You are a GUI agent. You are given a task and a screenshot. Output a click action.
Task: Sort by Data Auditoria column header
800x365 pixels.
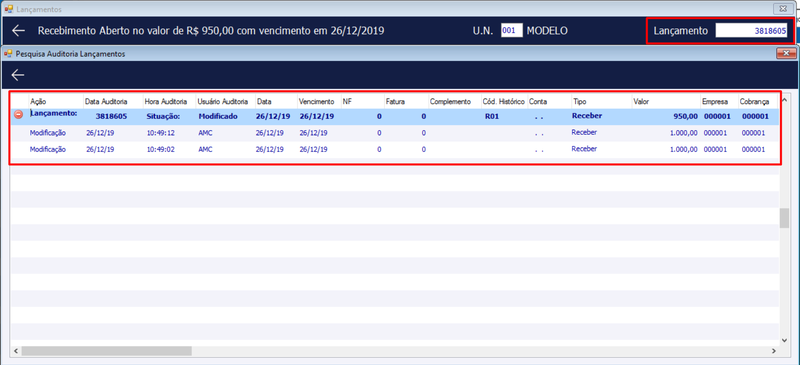[x=106, y=102]
